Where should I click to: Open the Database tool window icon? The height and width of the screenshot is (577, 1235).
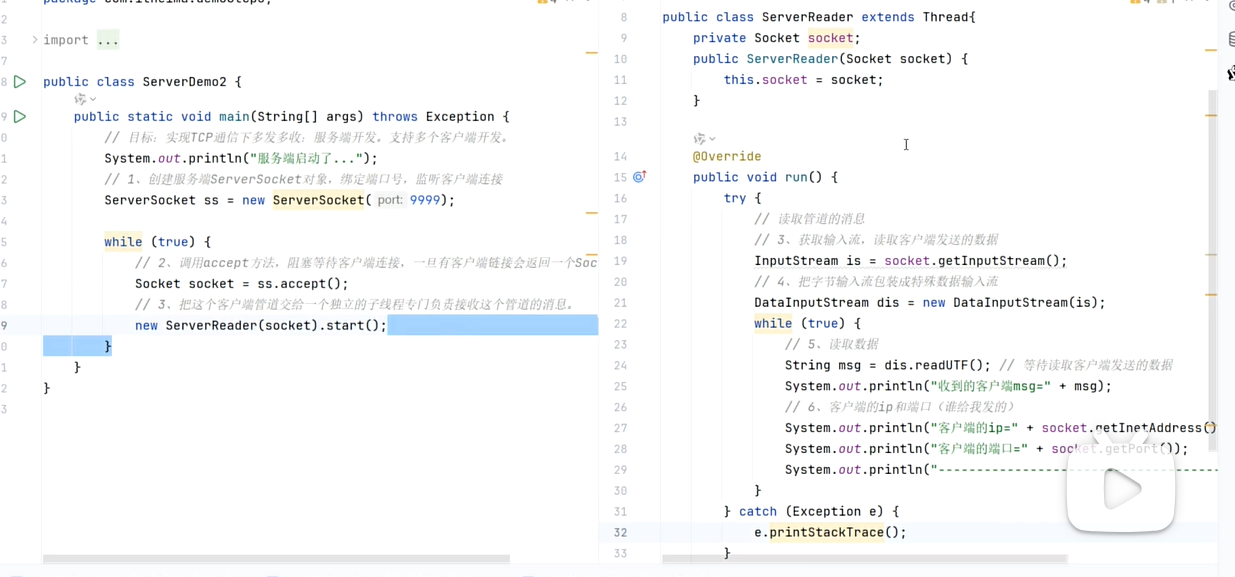click(1230, 40)
